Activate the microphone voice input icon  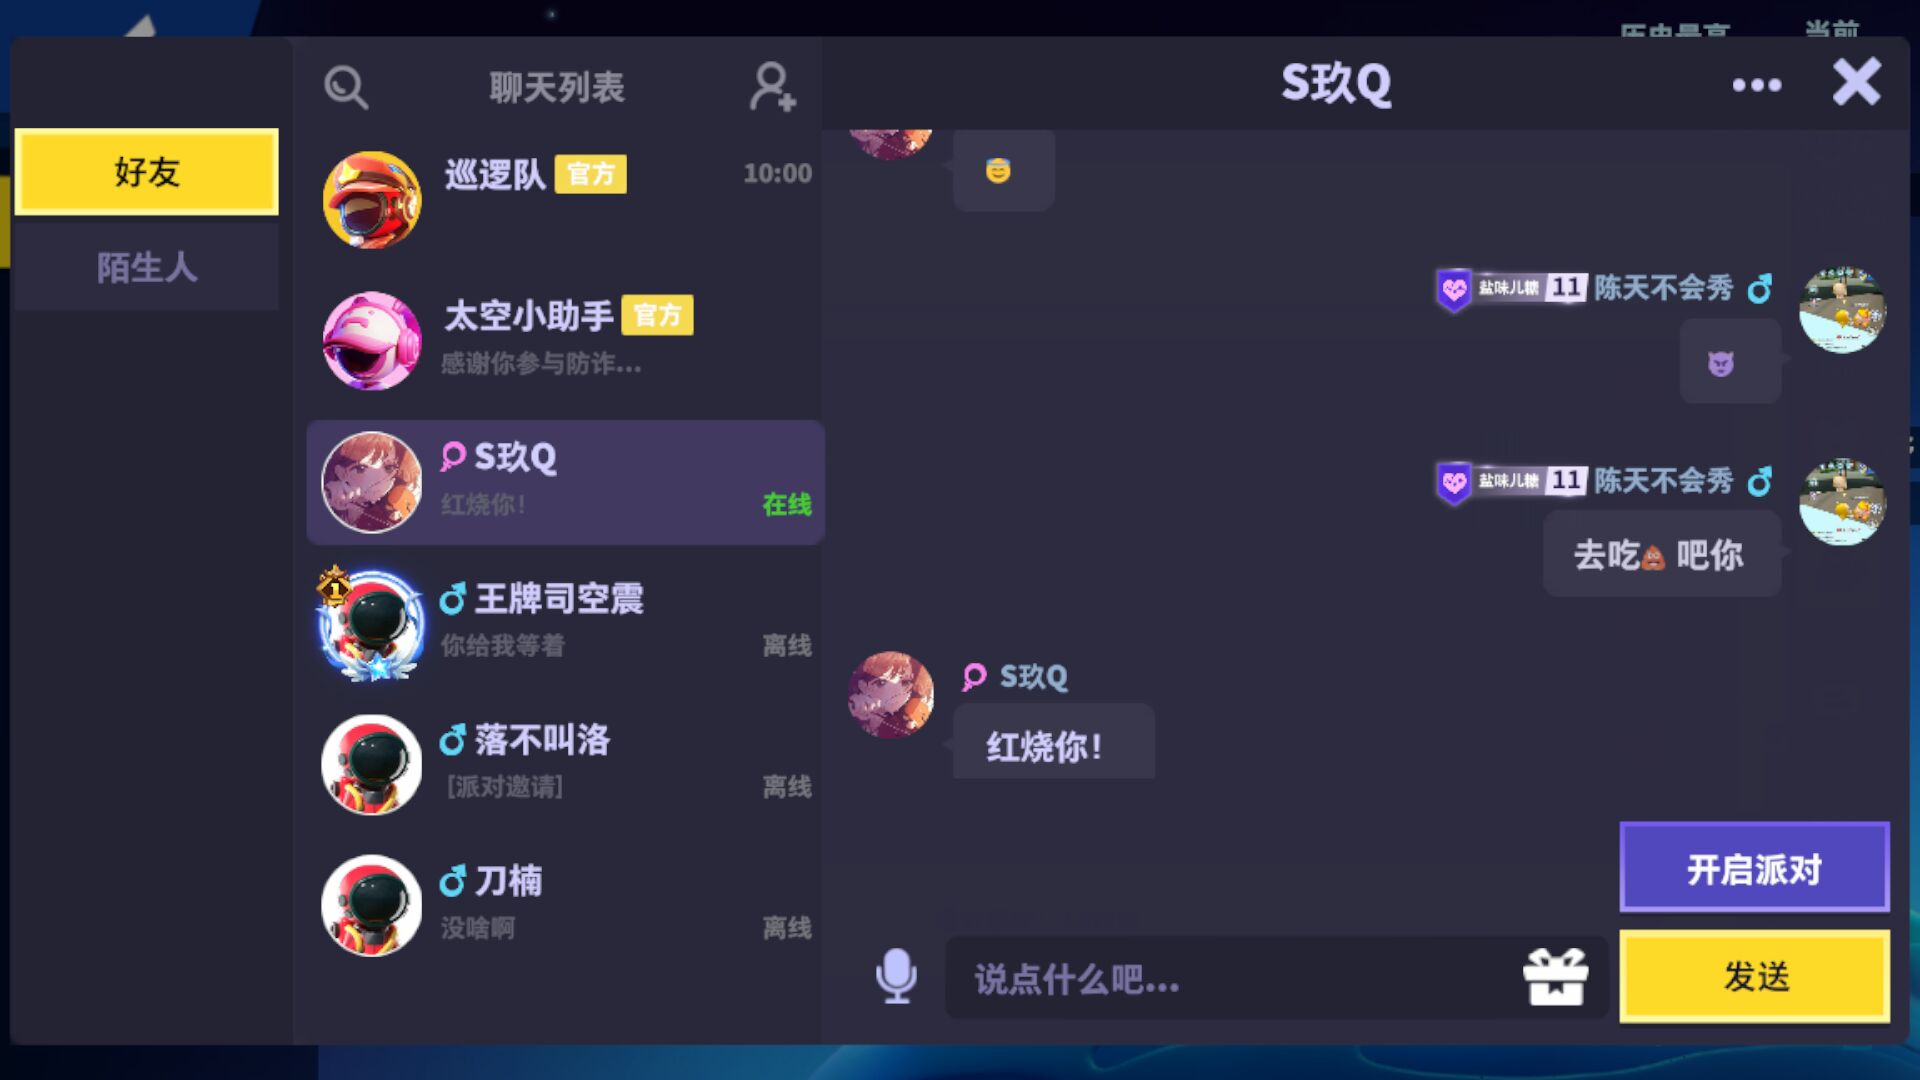click(x=896, y=976)
